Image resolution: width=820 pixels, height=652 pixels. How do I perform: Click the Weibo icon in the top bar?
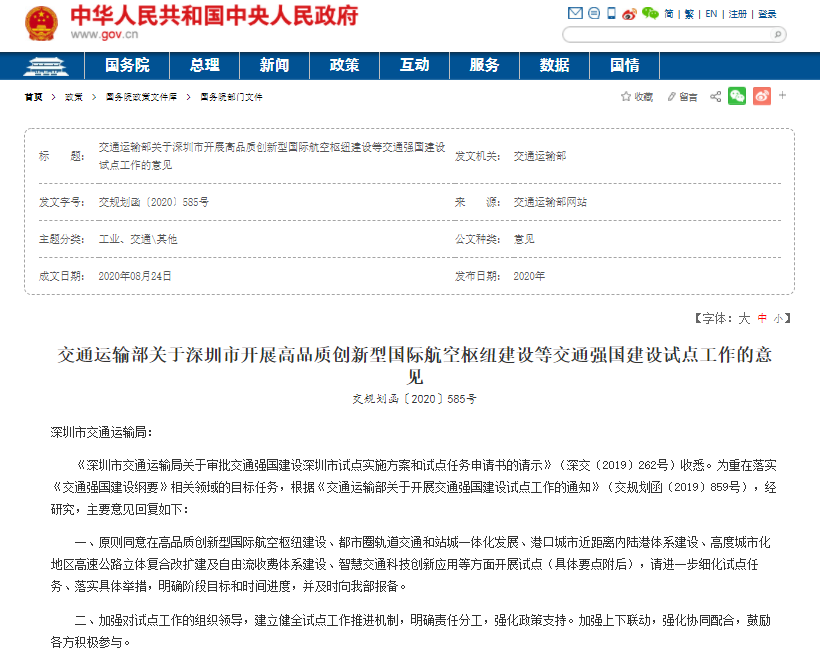point(629,13)
